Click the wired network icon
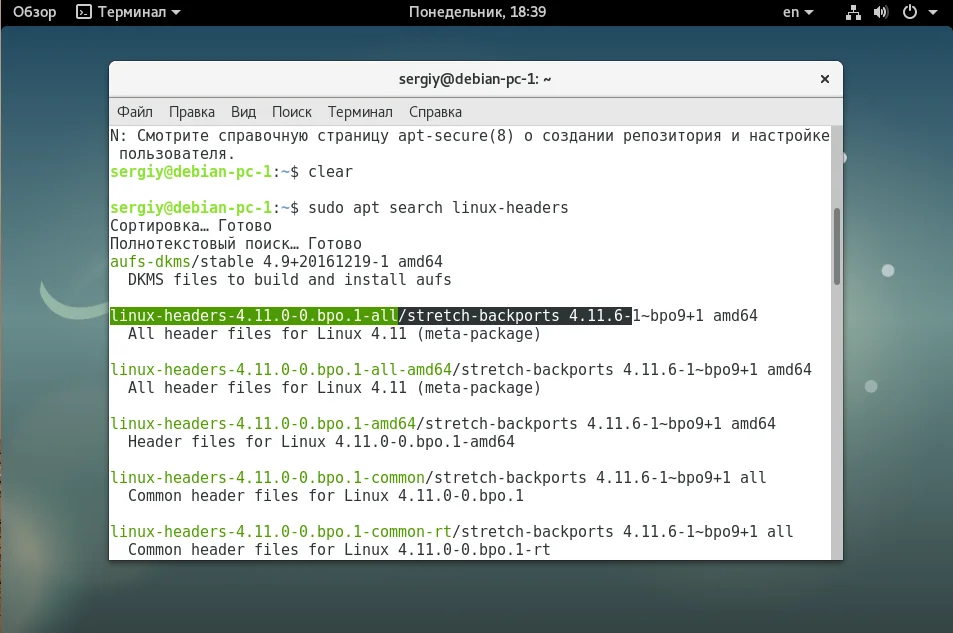Viewport: 953px width, 633px height. pos(853,12)
